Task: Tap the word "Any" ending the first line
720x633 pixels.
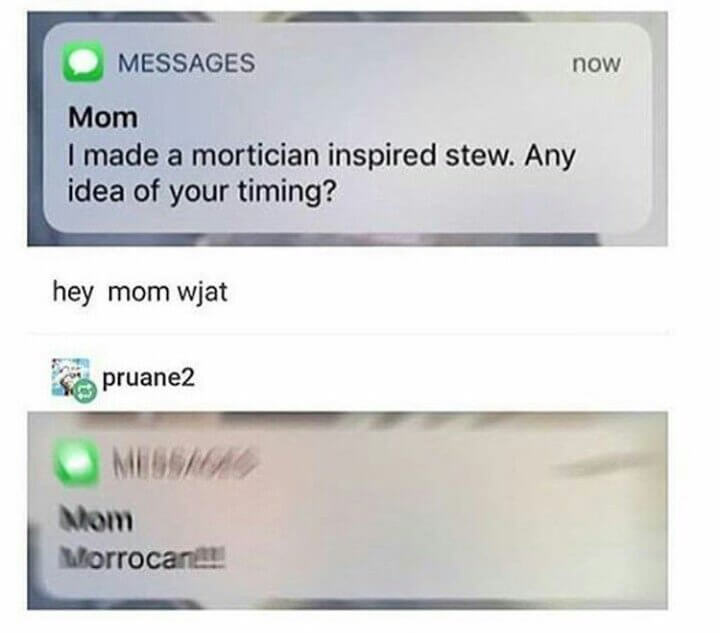Action: [550, 156]
